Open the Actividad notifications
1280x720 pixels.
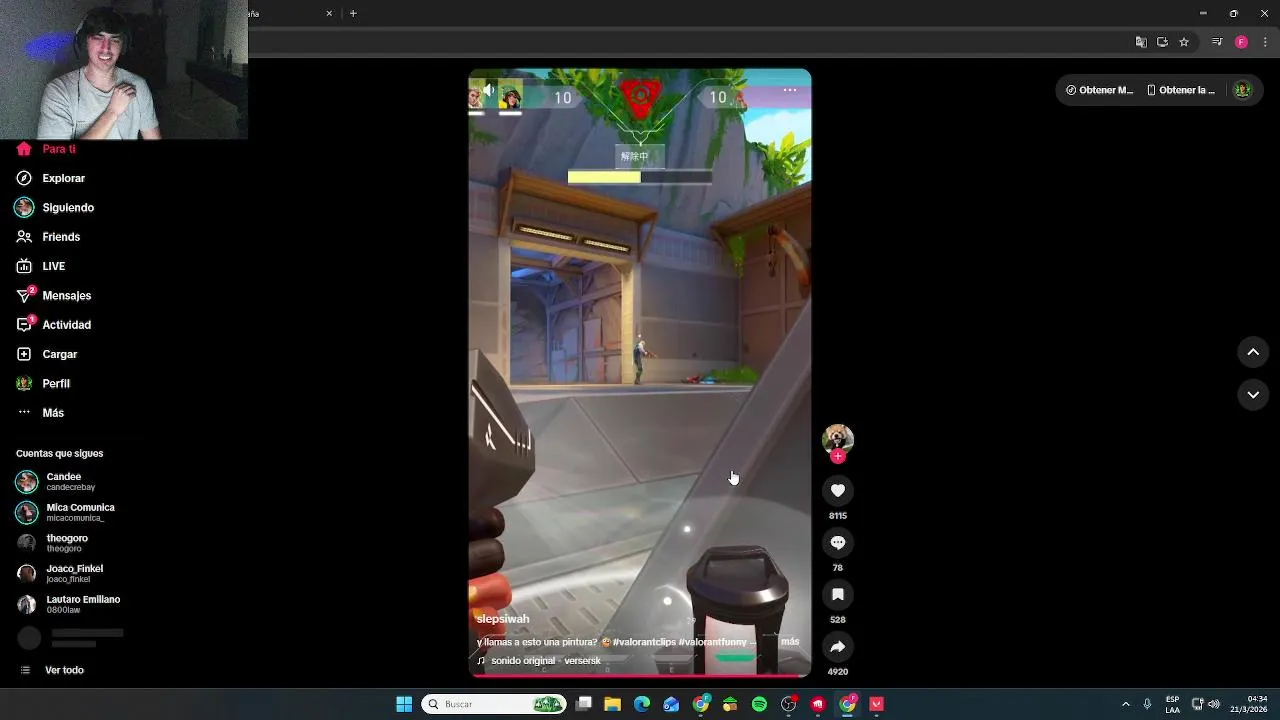pyautogui.click(x=53, y=325)
